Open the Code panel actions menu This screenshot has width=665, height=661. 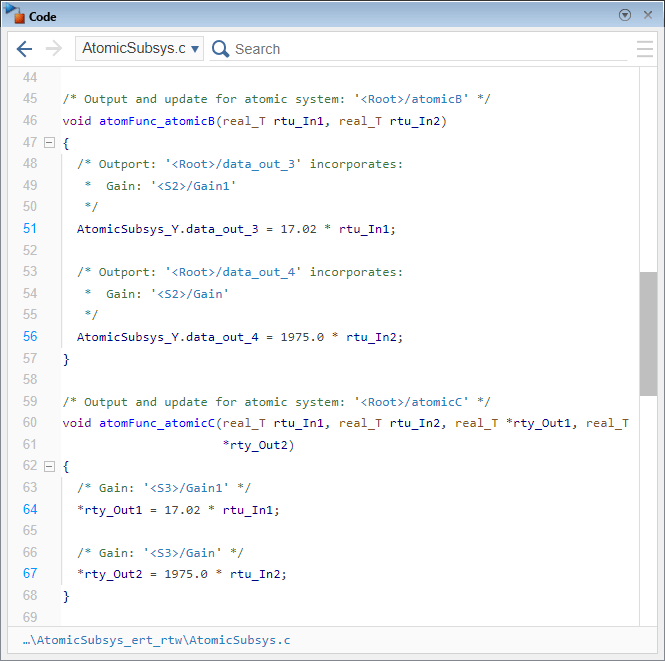[x=625, y=15]
